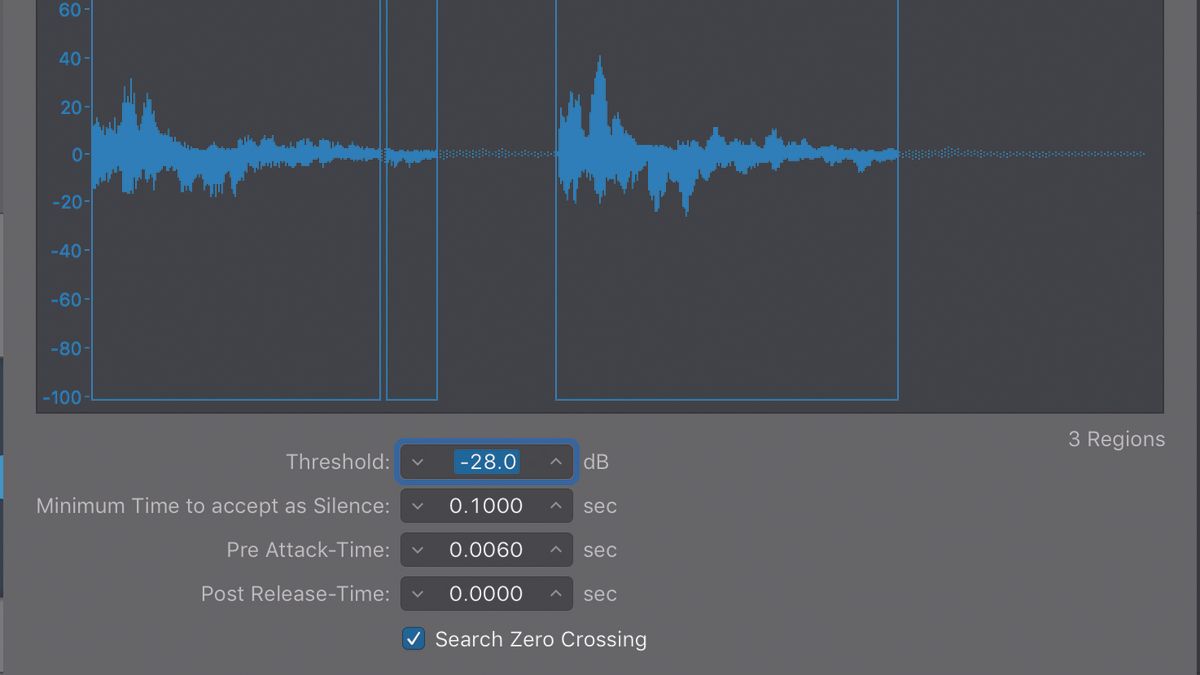Select the first detected audio region
Image resolution: width=1200 pixels, height=675 pixels.
[235, 200]
